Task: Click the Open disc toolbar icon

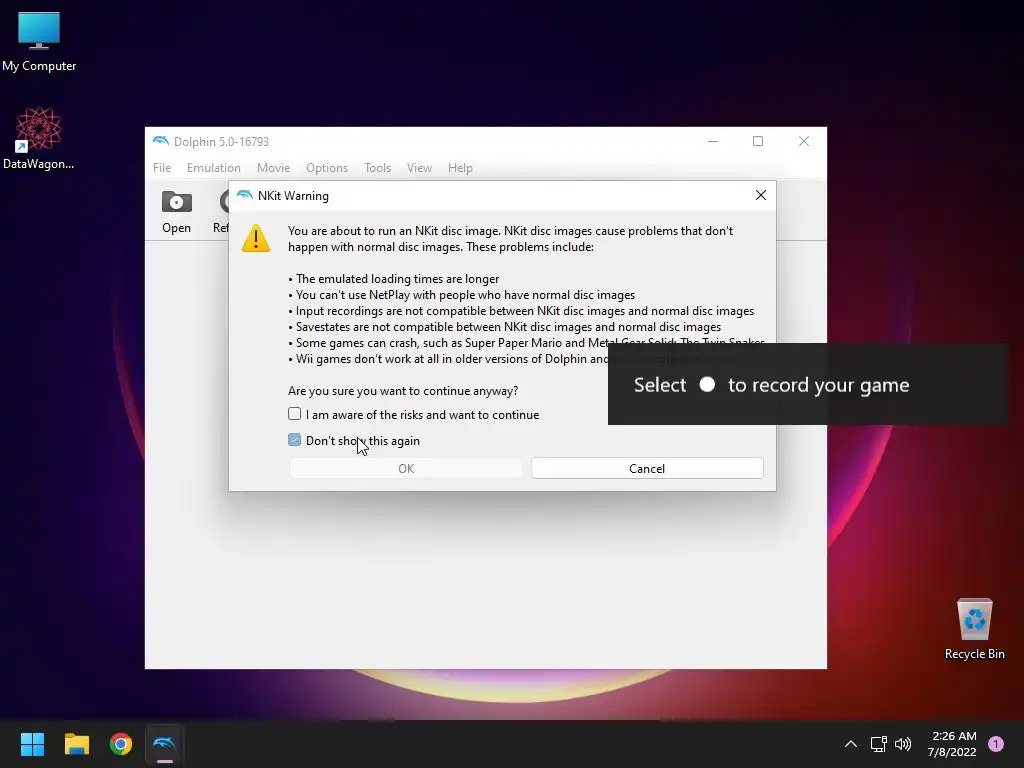Action: [x=176, y=212]
